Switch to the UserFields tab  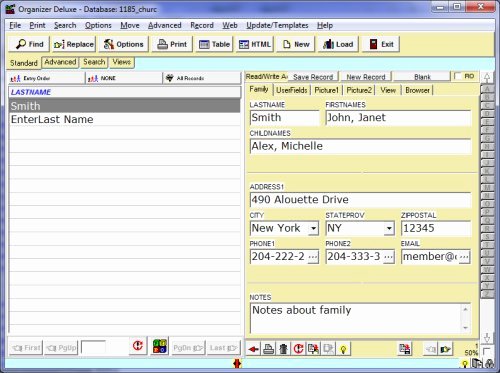pos(292,90)
